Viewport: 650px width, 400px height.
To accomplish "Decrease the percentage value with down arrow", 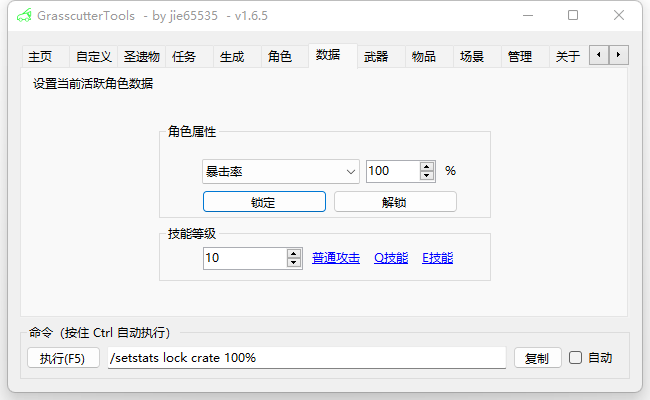I will (427, 176).
